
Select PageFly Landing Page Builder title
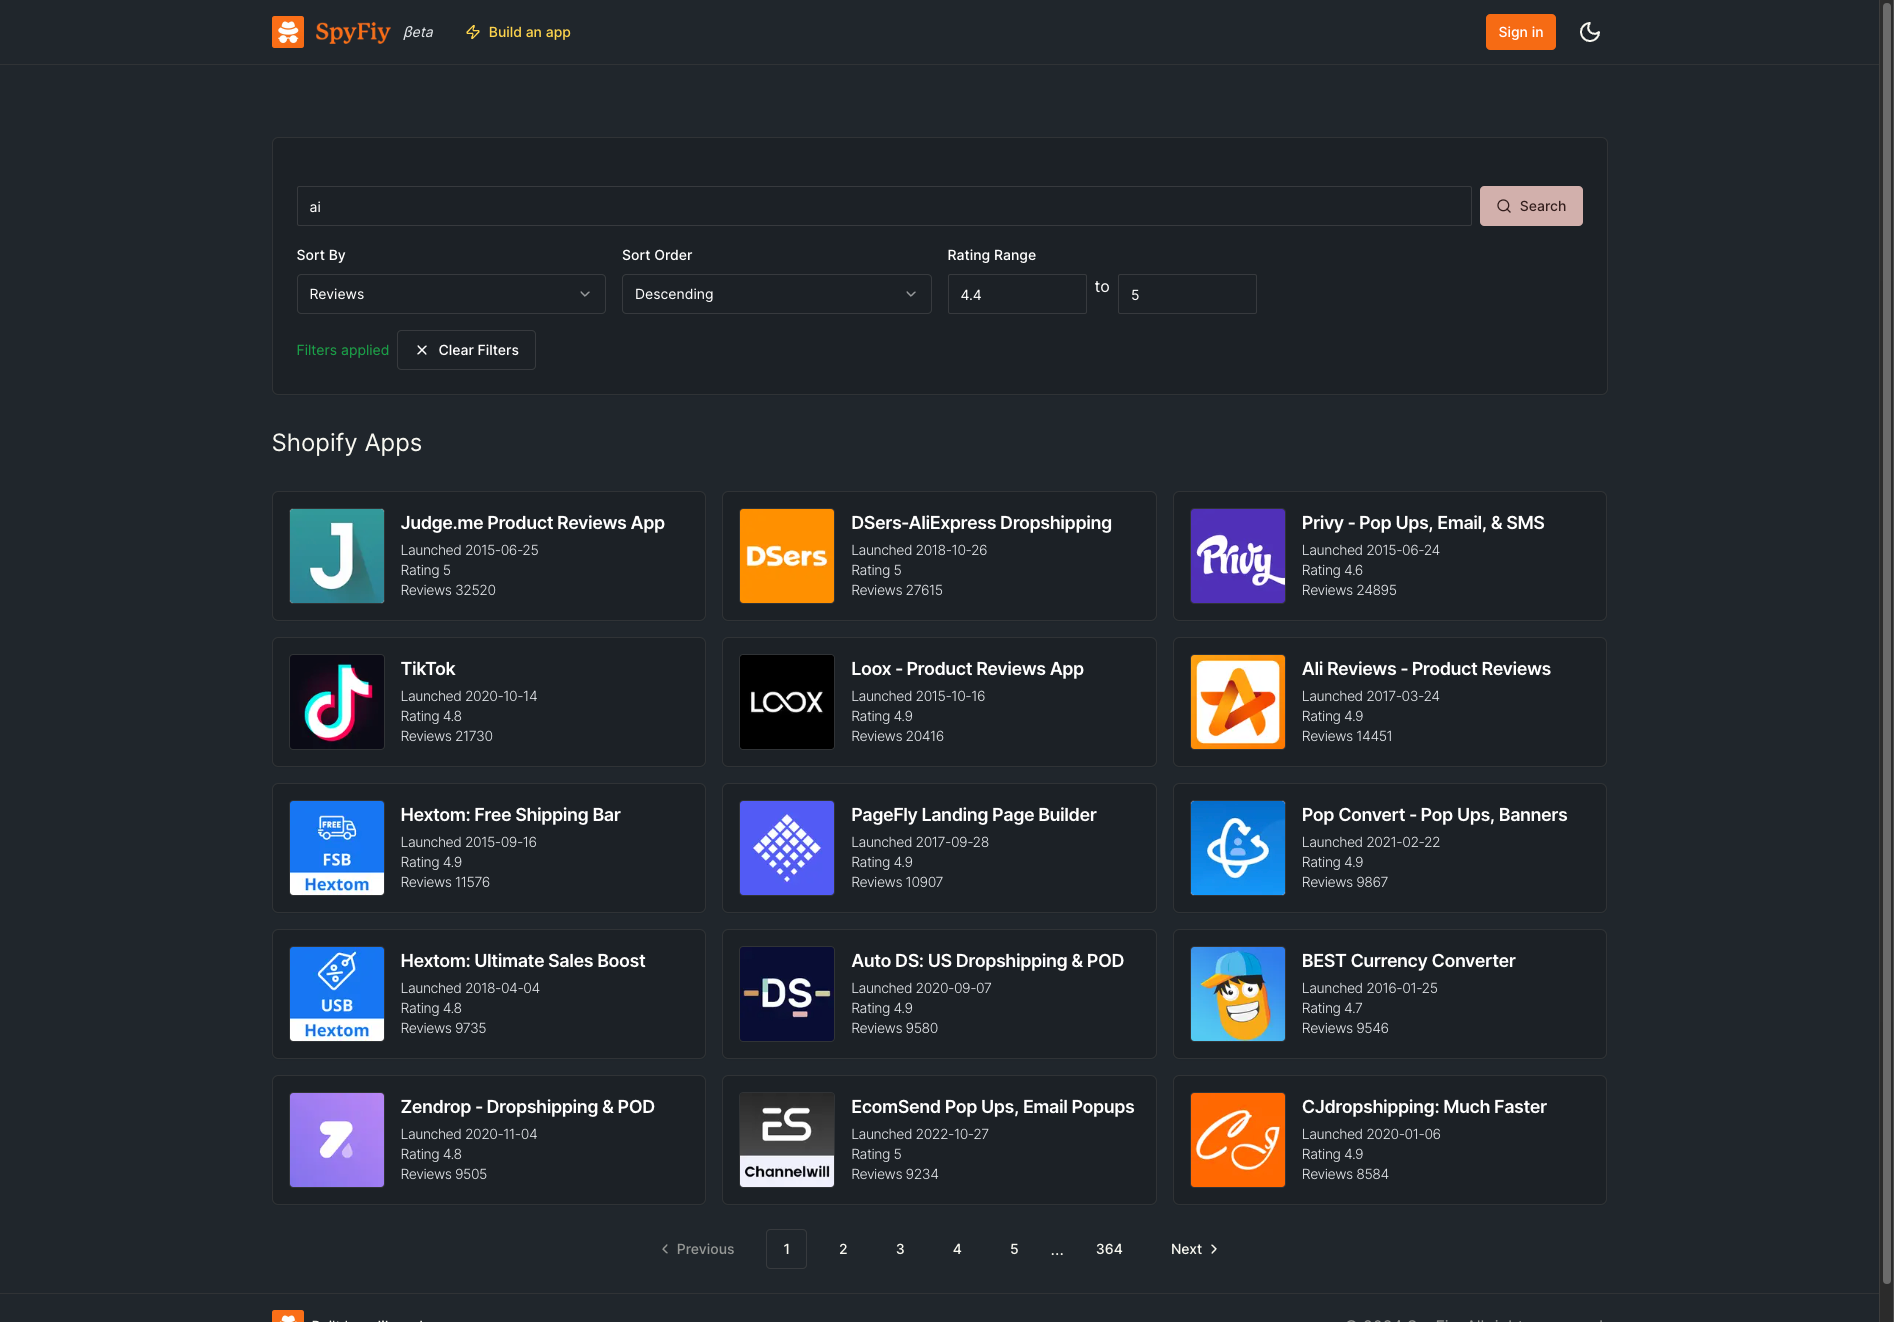974,815
